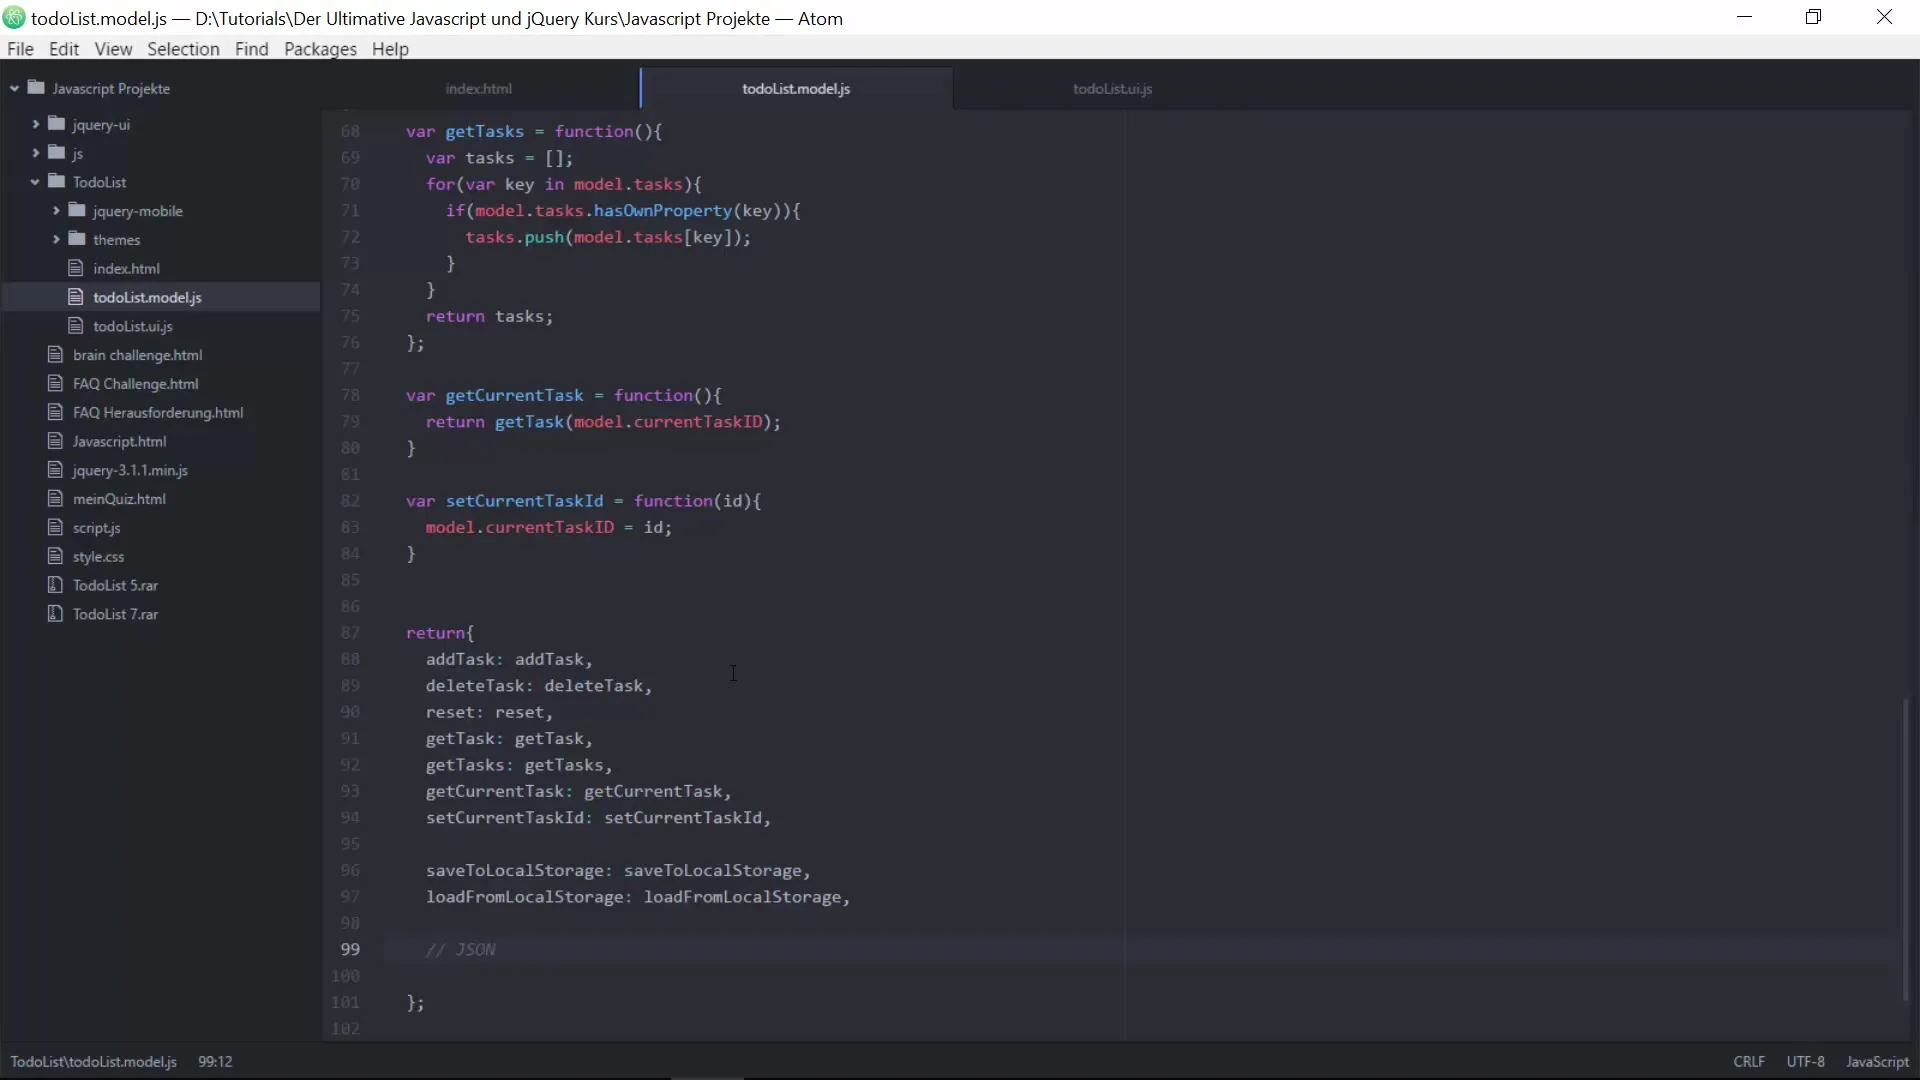Click the TodoList folder icon
This screenshot has width=1920, height=1080.
(x=57, y=182)
